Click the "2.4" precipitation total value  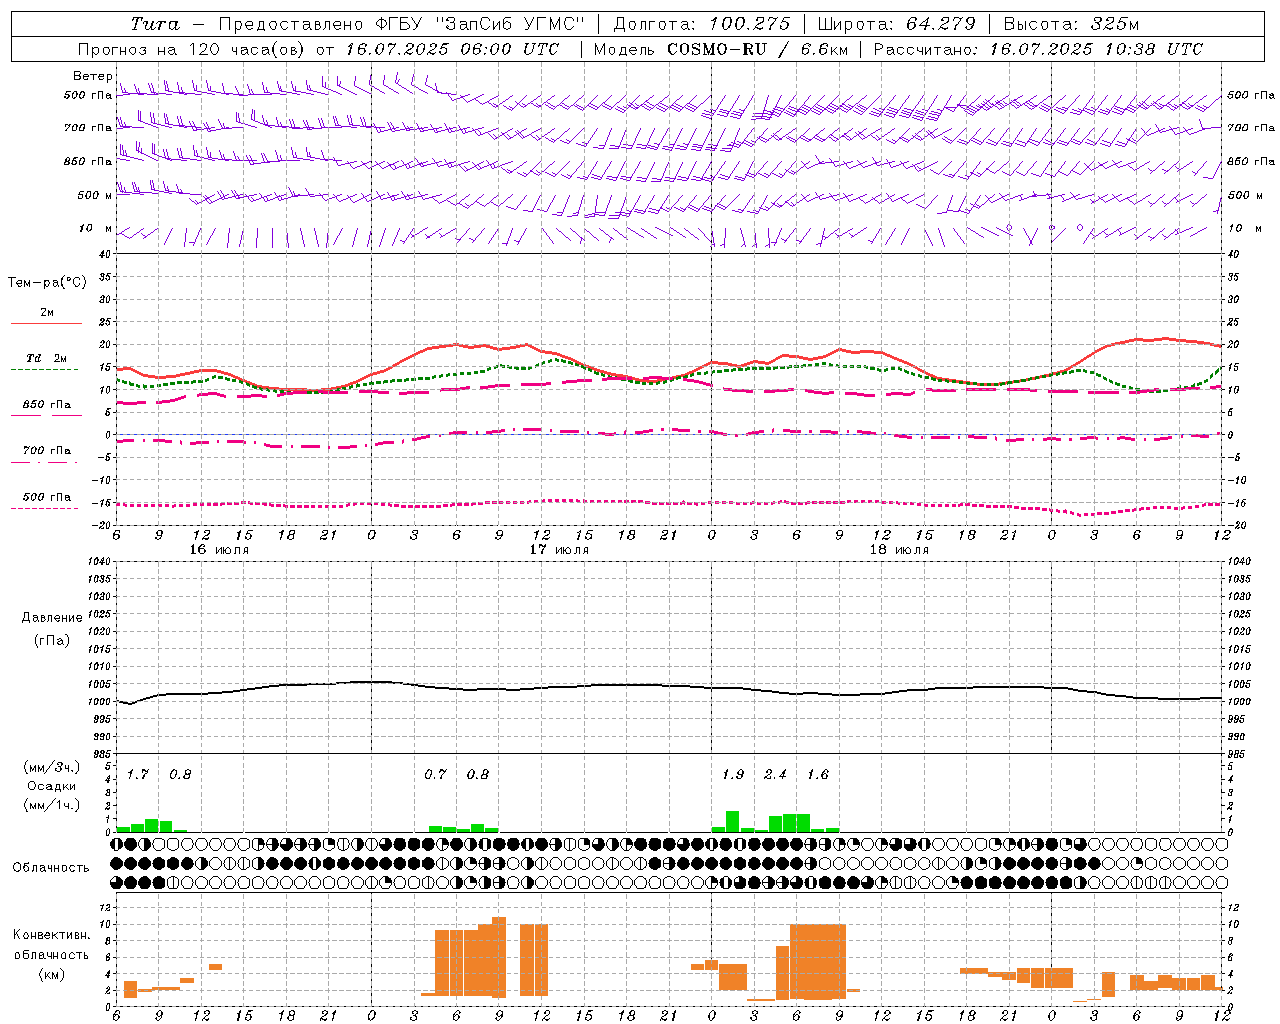coord(775,775)
